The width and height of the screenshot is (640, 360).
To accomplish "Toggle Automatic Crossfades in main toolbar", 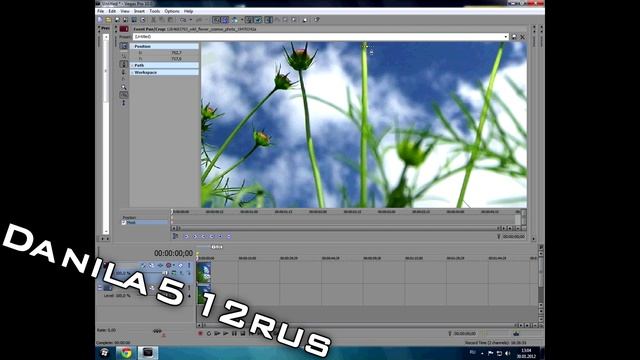I will coord(224,20).
